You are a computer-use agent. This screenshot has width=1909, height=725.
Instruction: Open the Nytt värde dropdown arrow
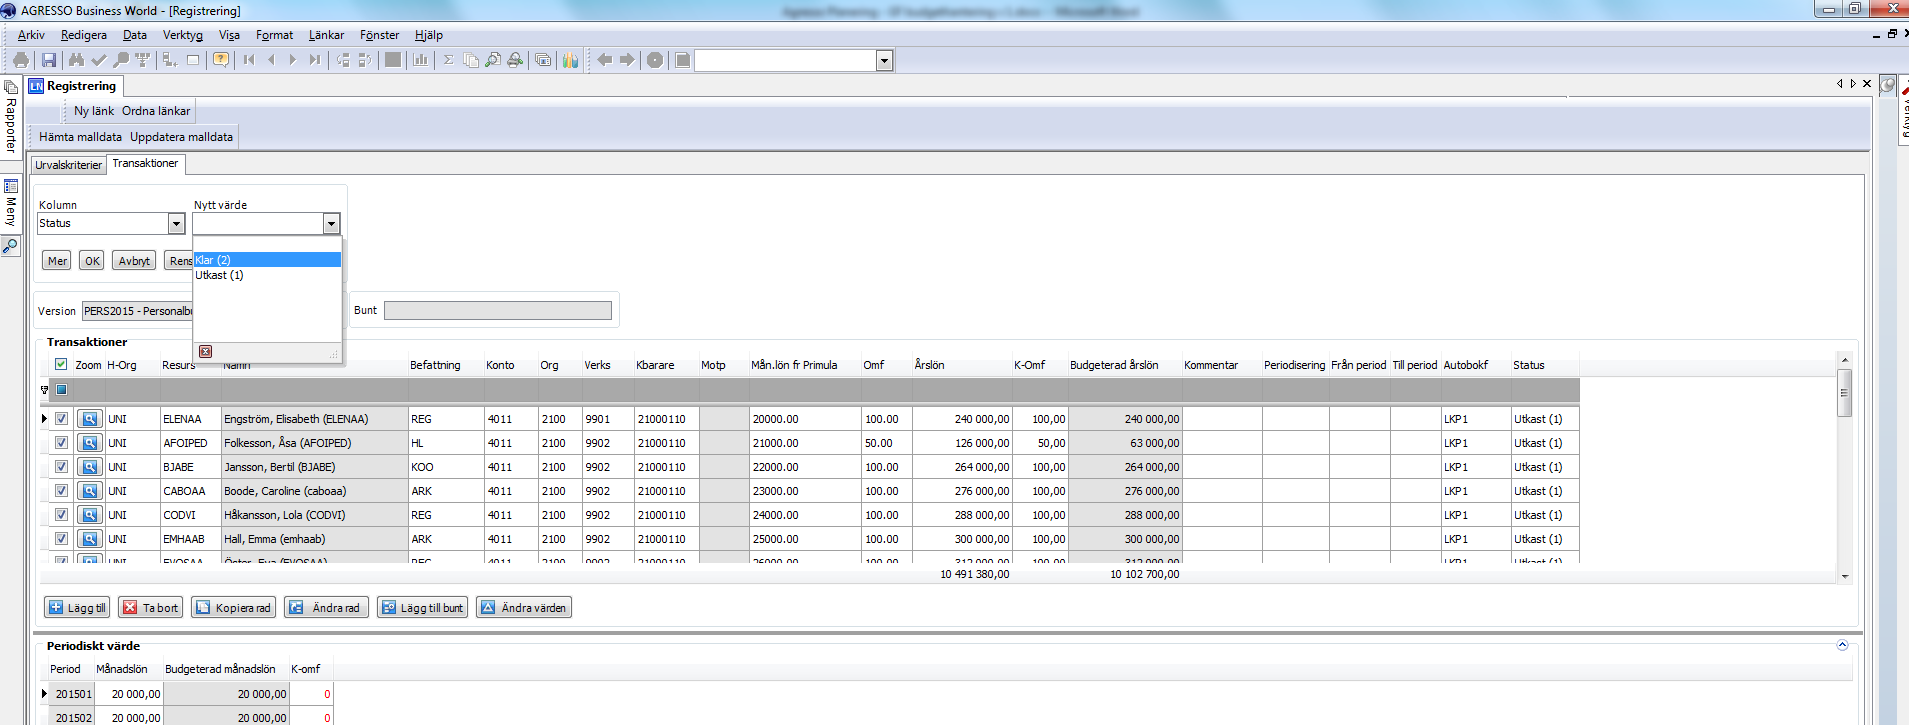point(331,224)
